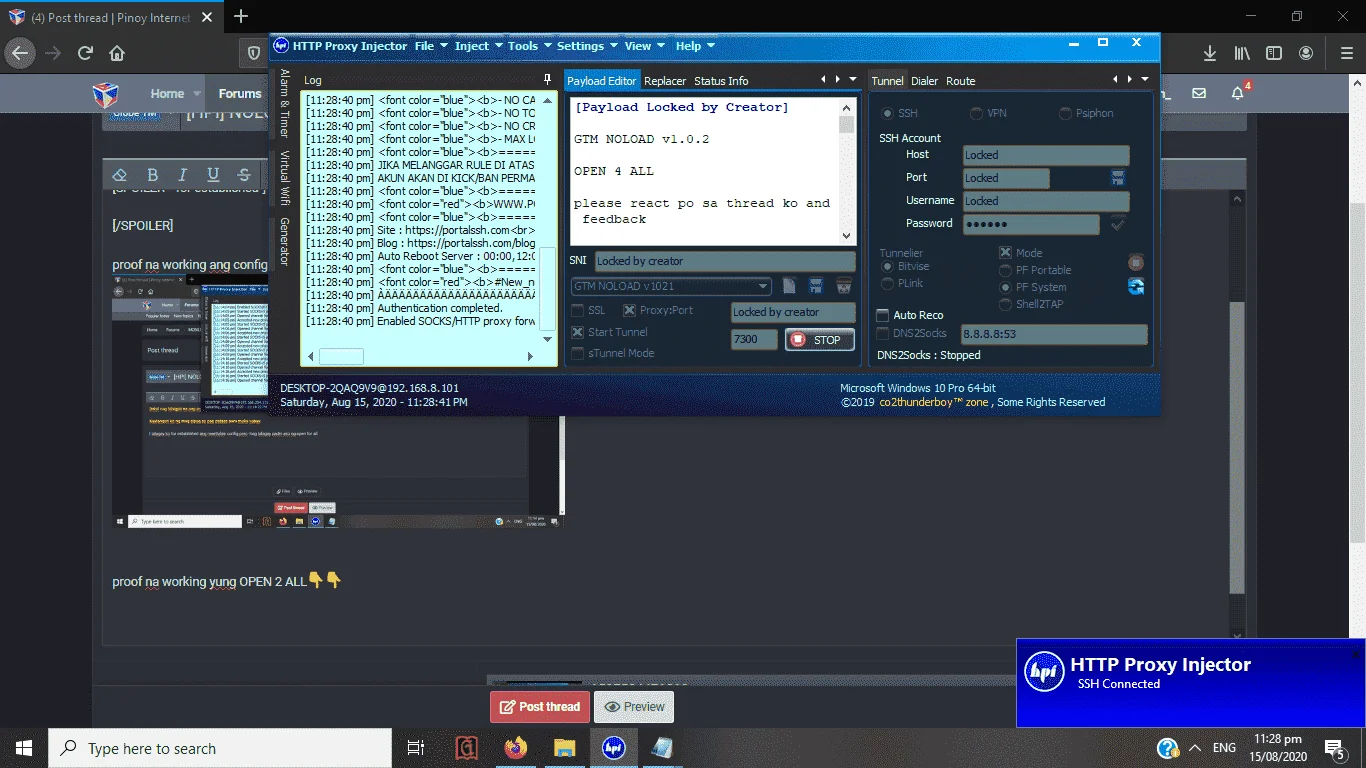The height and width of the screenshot is (768, 1366).
Task: Click the HTTP Proxy Injector title bar logo
Action: (x=281, y=46)
